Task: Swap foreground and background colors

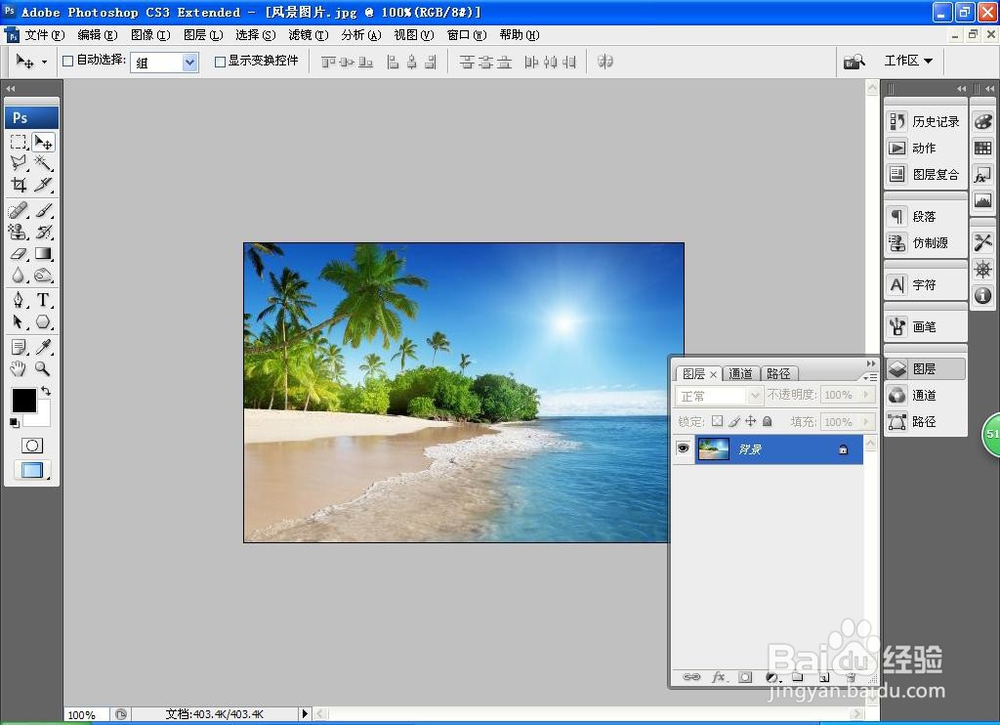Action: (x=46, y=390)
